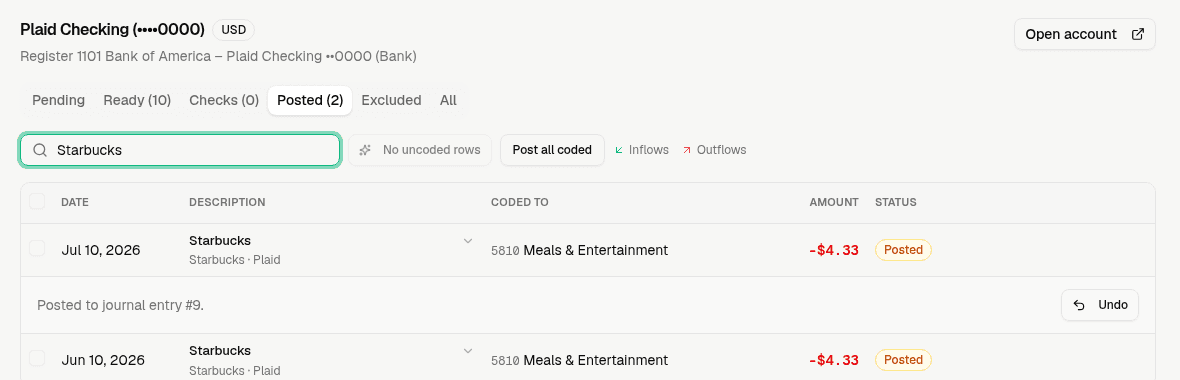Switch to the Excluded tab
The width and height of the screenshot is (1180, 380).
(x=391, y=100)
